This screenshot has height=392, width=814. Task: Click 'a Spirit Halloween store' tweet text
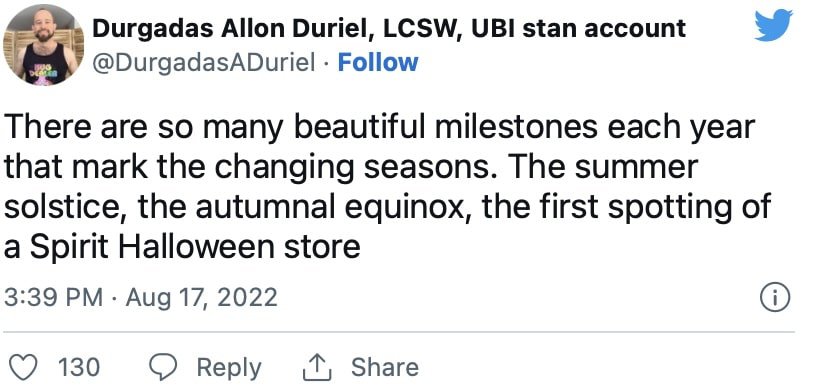(x=182, y=247)
